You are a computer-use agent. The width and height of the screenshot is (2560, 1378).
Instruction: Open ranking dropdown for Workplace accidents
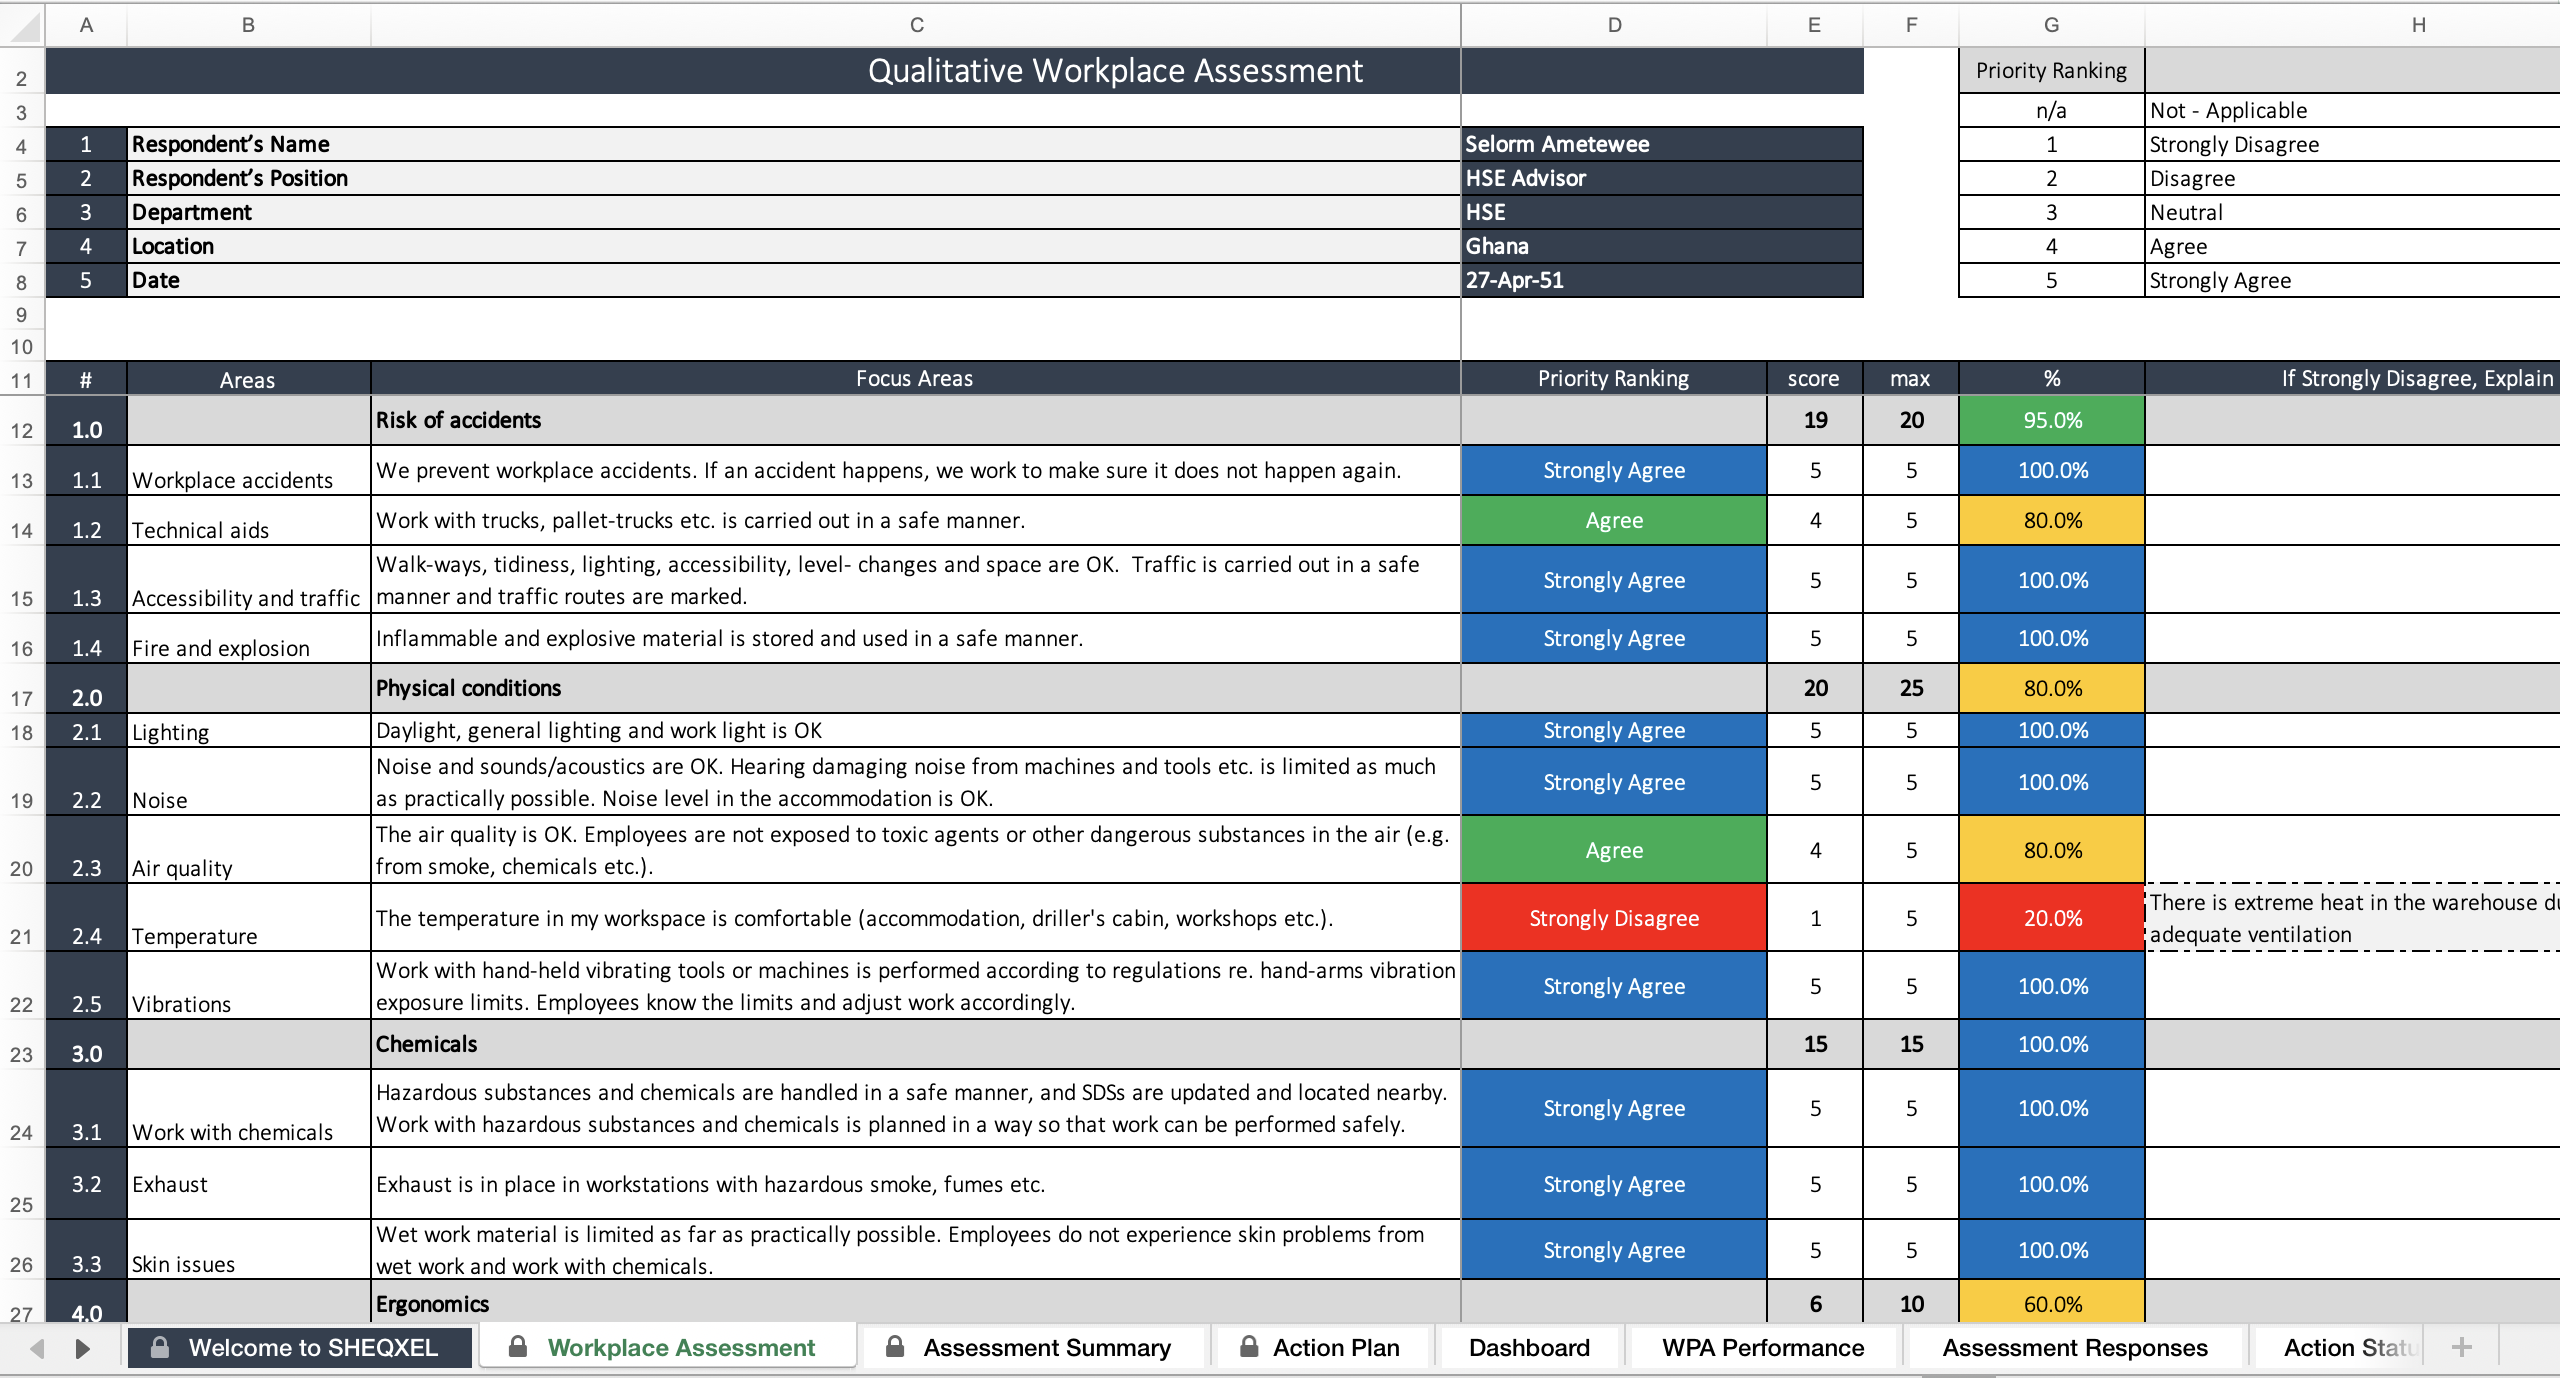point(1614,470)
